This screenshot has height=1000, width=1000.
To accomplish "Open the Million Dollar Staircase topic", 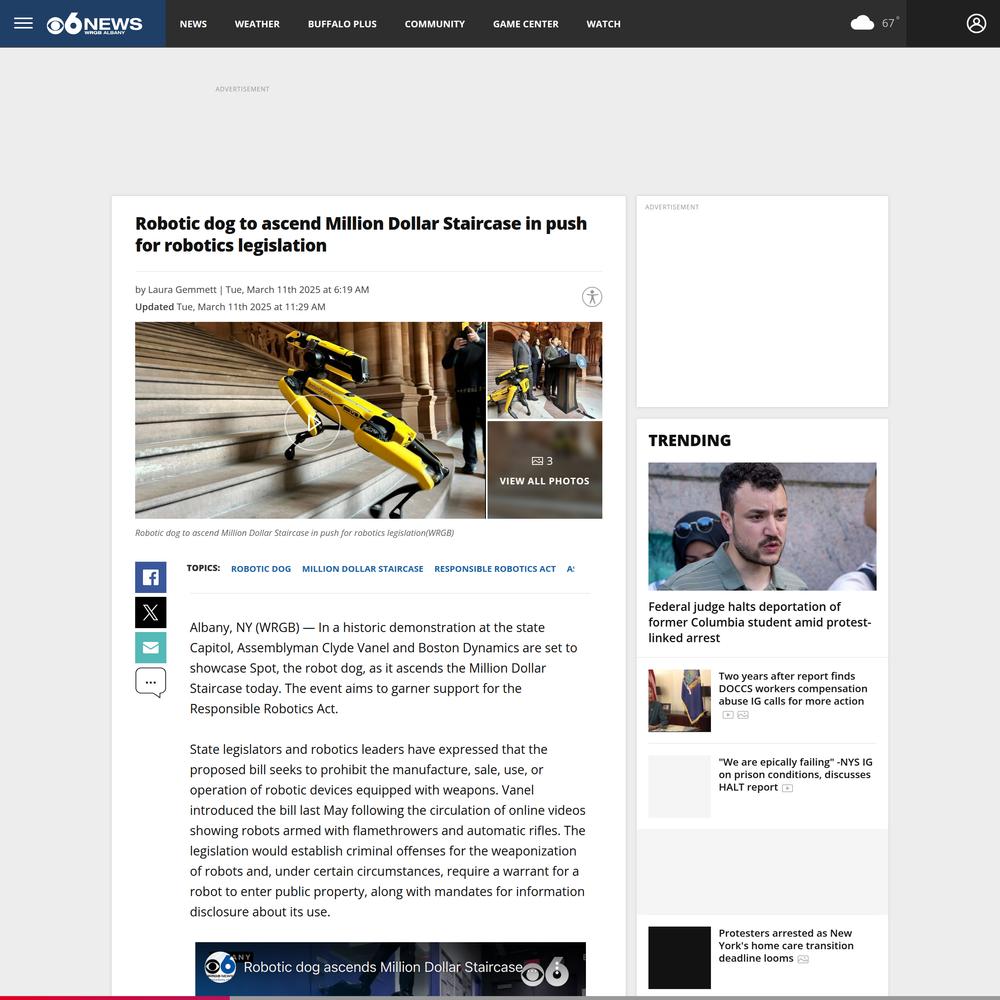I will click(362, 569).
